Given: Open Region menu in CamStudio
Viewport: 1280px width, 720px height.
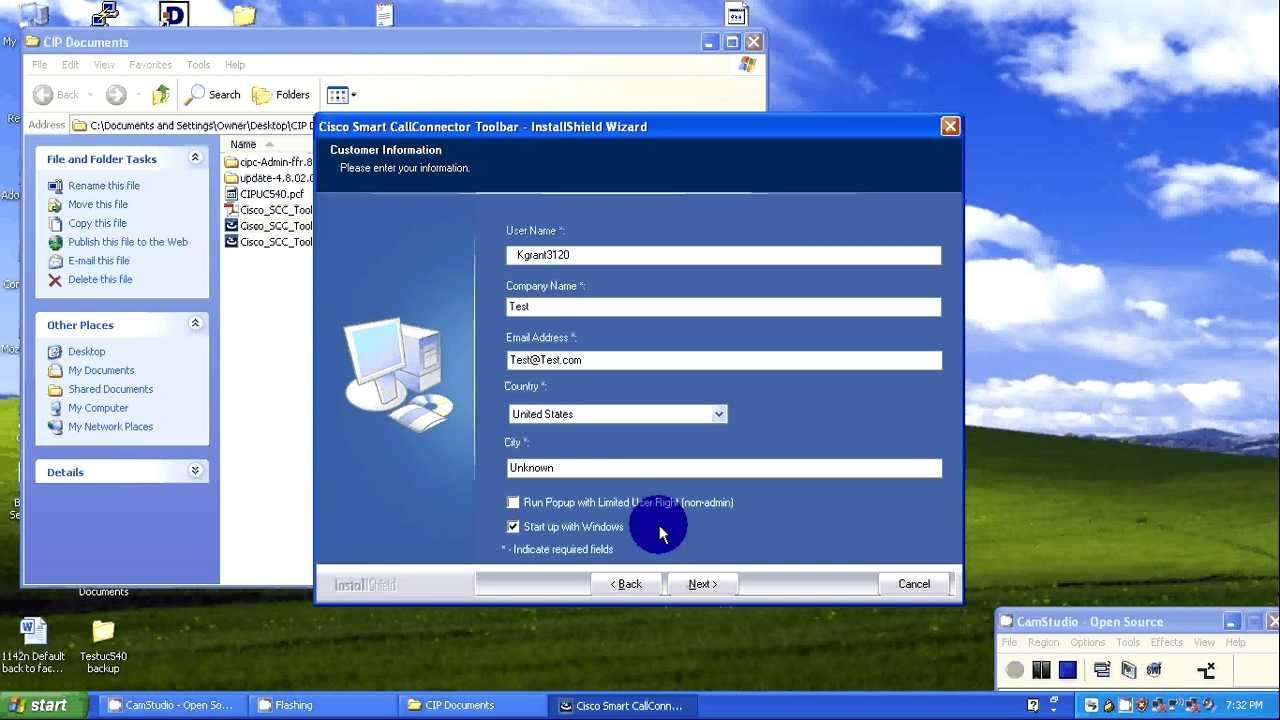Looking at the screenshot, I should (1043, 642).
